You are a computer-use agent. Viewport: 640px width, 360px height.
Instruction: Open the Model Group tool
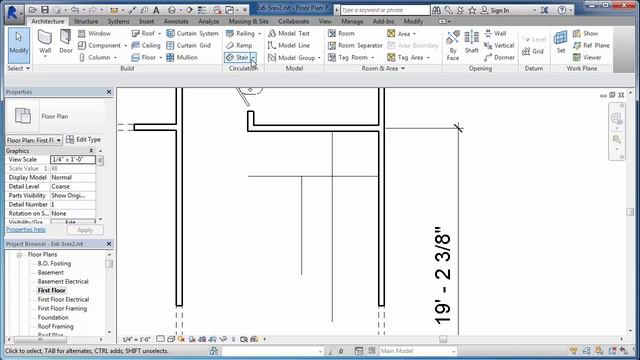291,58
